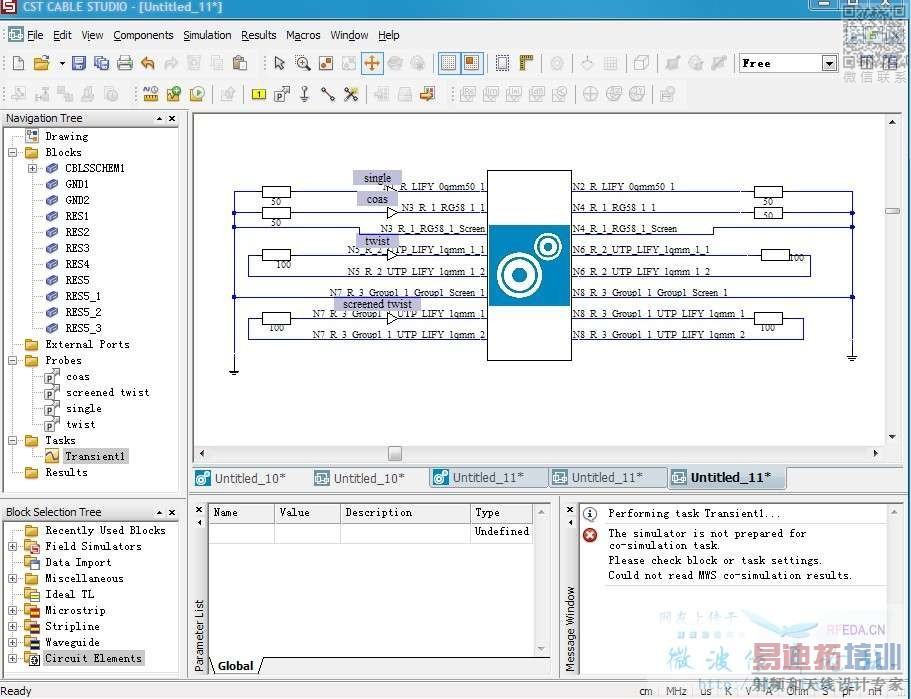The image size is (911, 699).
Task: Click the Print icon
Action: pyautogui.click(x=124, y=63)
